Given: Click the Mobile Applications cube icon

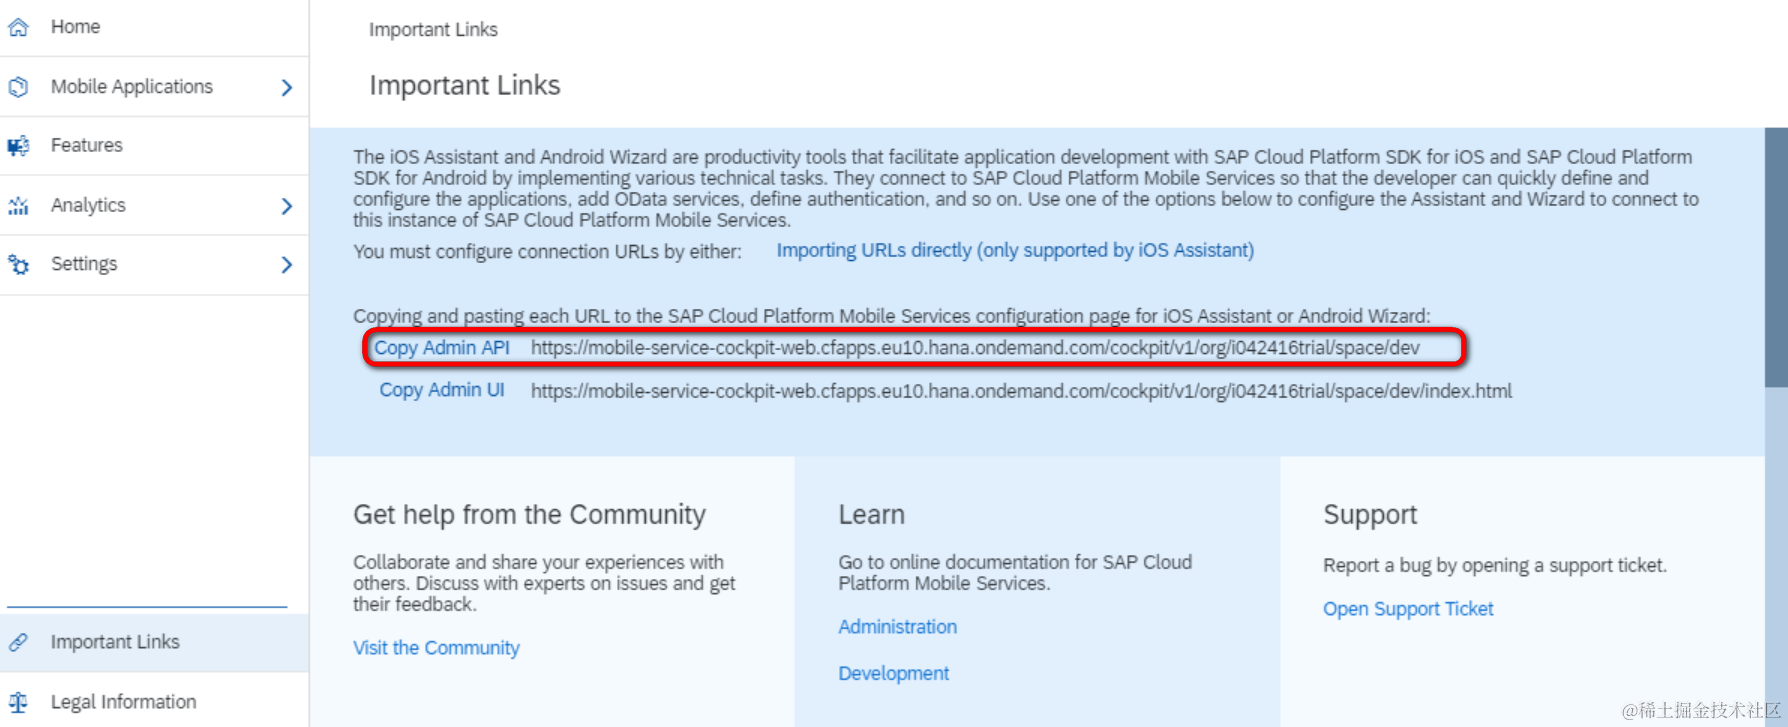Looking at the screenshot, I should [18, 87].
